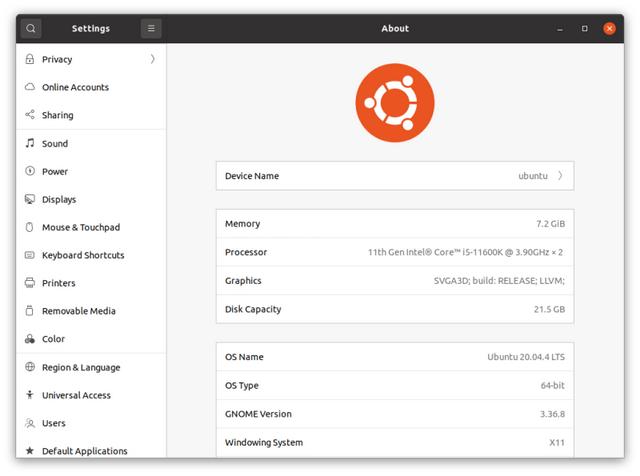The width and height of the screenshot is (640, 476).
Task: Open Region & Language settings
Action: point(91,367)
